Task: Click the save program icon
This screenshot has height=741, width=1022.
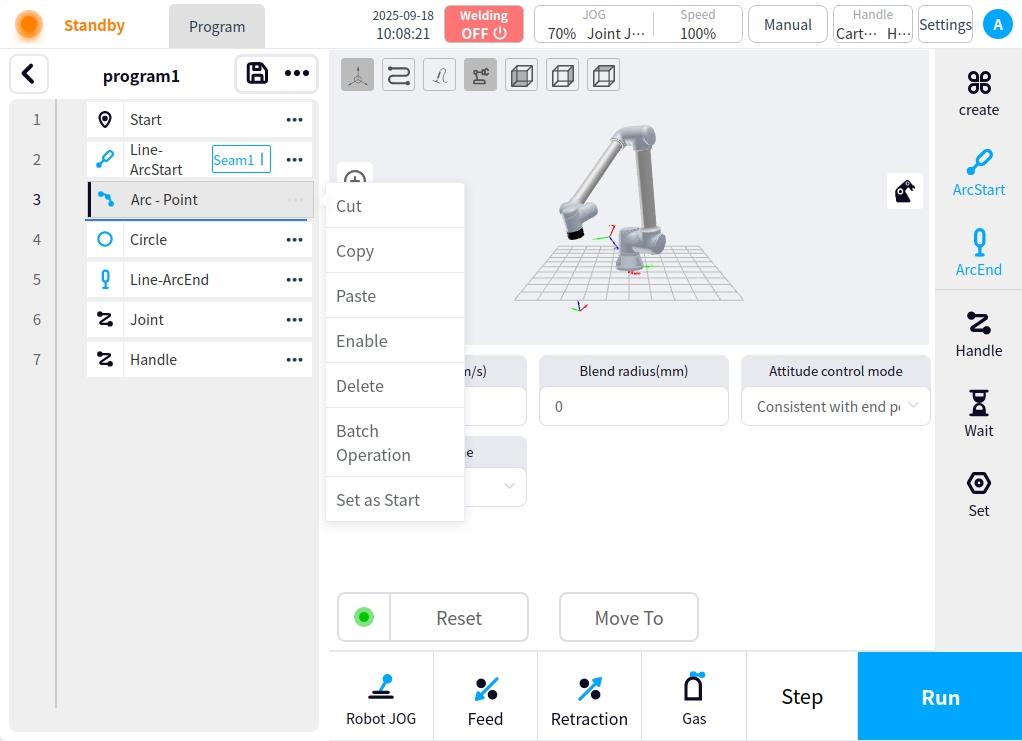Action: [257, 73]
